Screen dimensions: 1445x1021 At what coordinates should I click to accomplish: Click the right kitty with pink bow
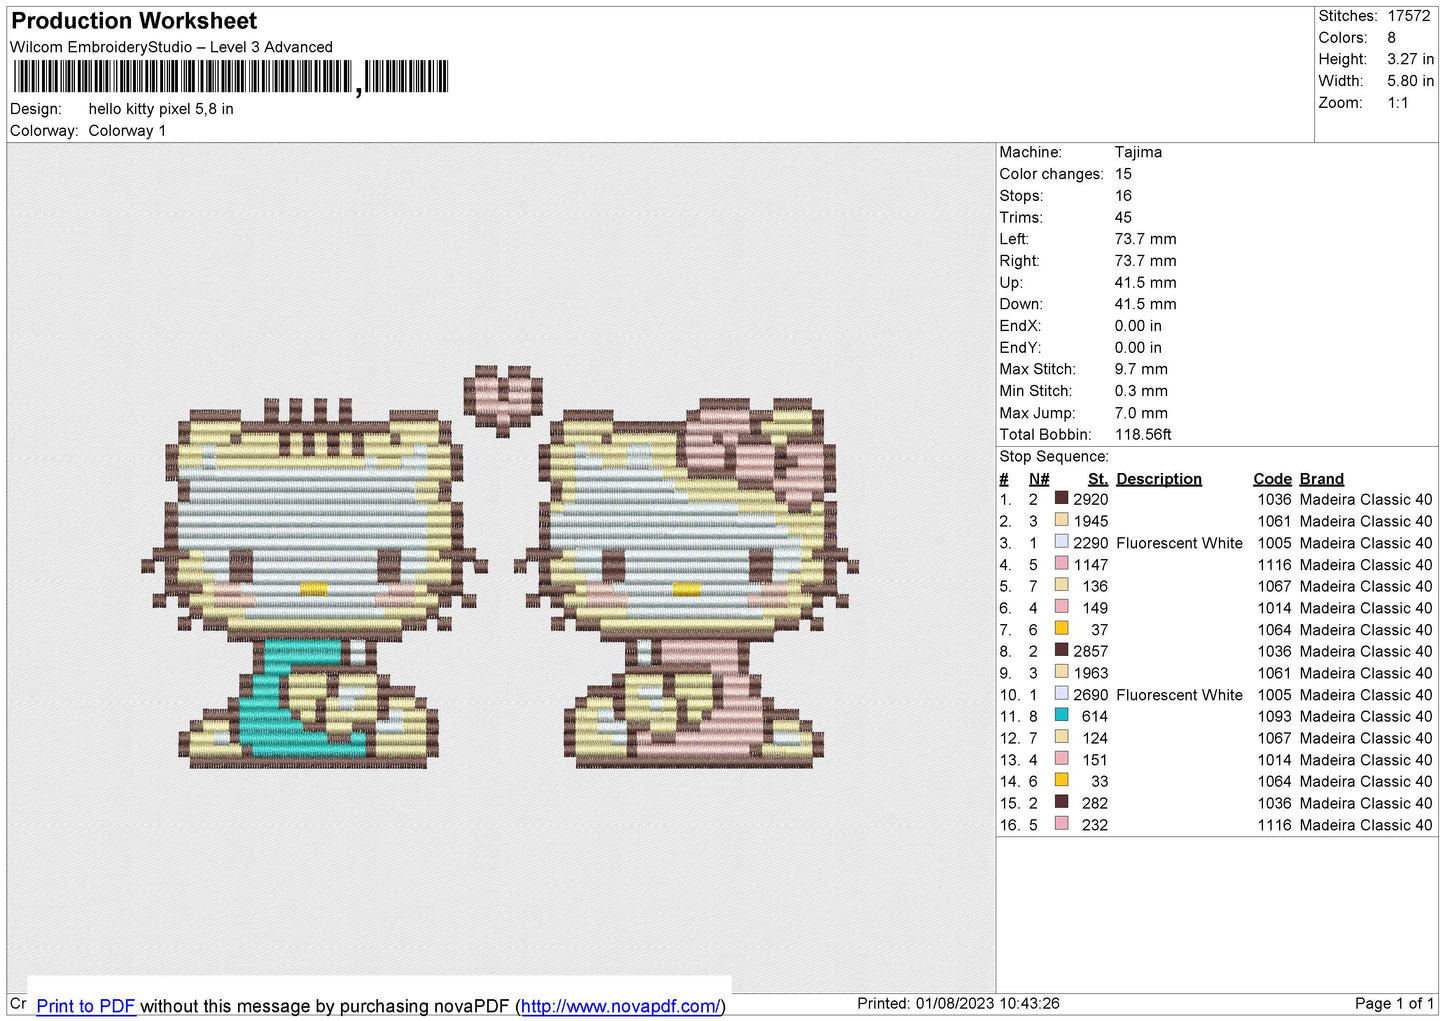pyautogui.click(x=687, y=583)
